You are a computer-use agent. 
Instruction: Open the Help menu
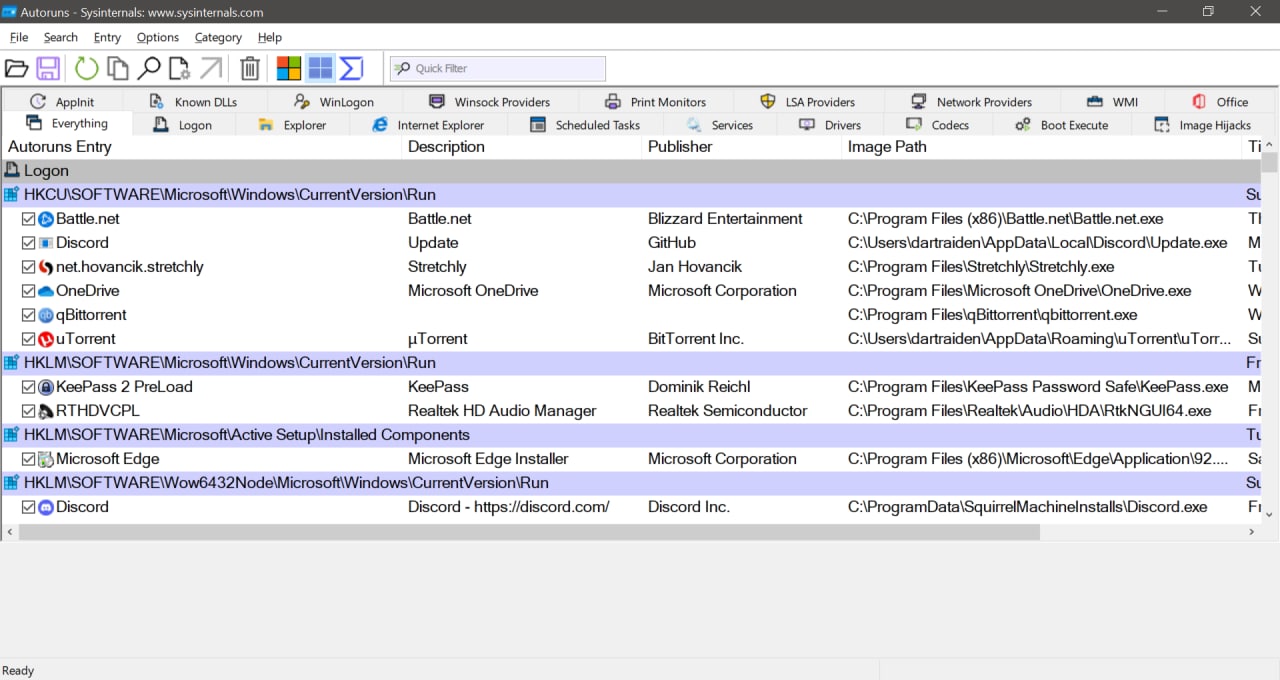pos(270,37)
